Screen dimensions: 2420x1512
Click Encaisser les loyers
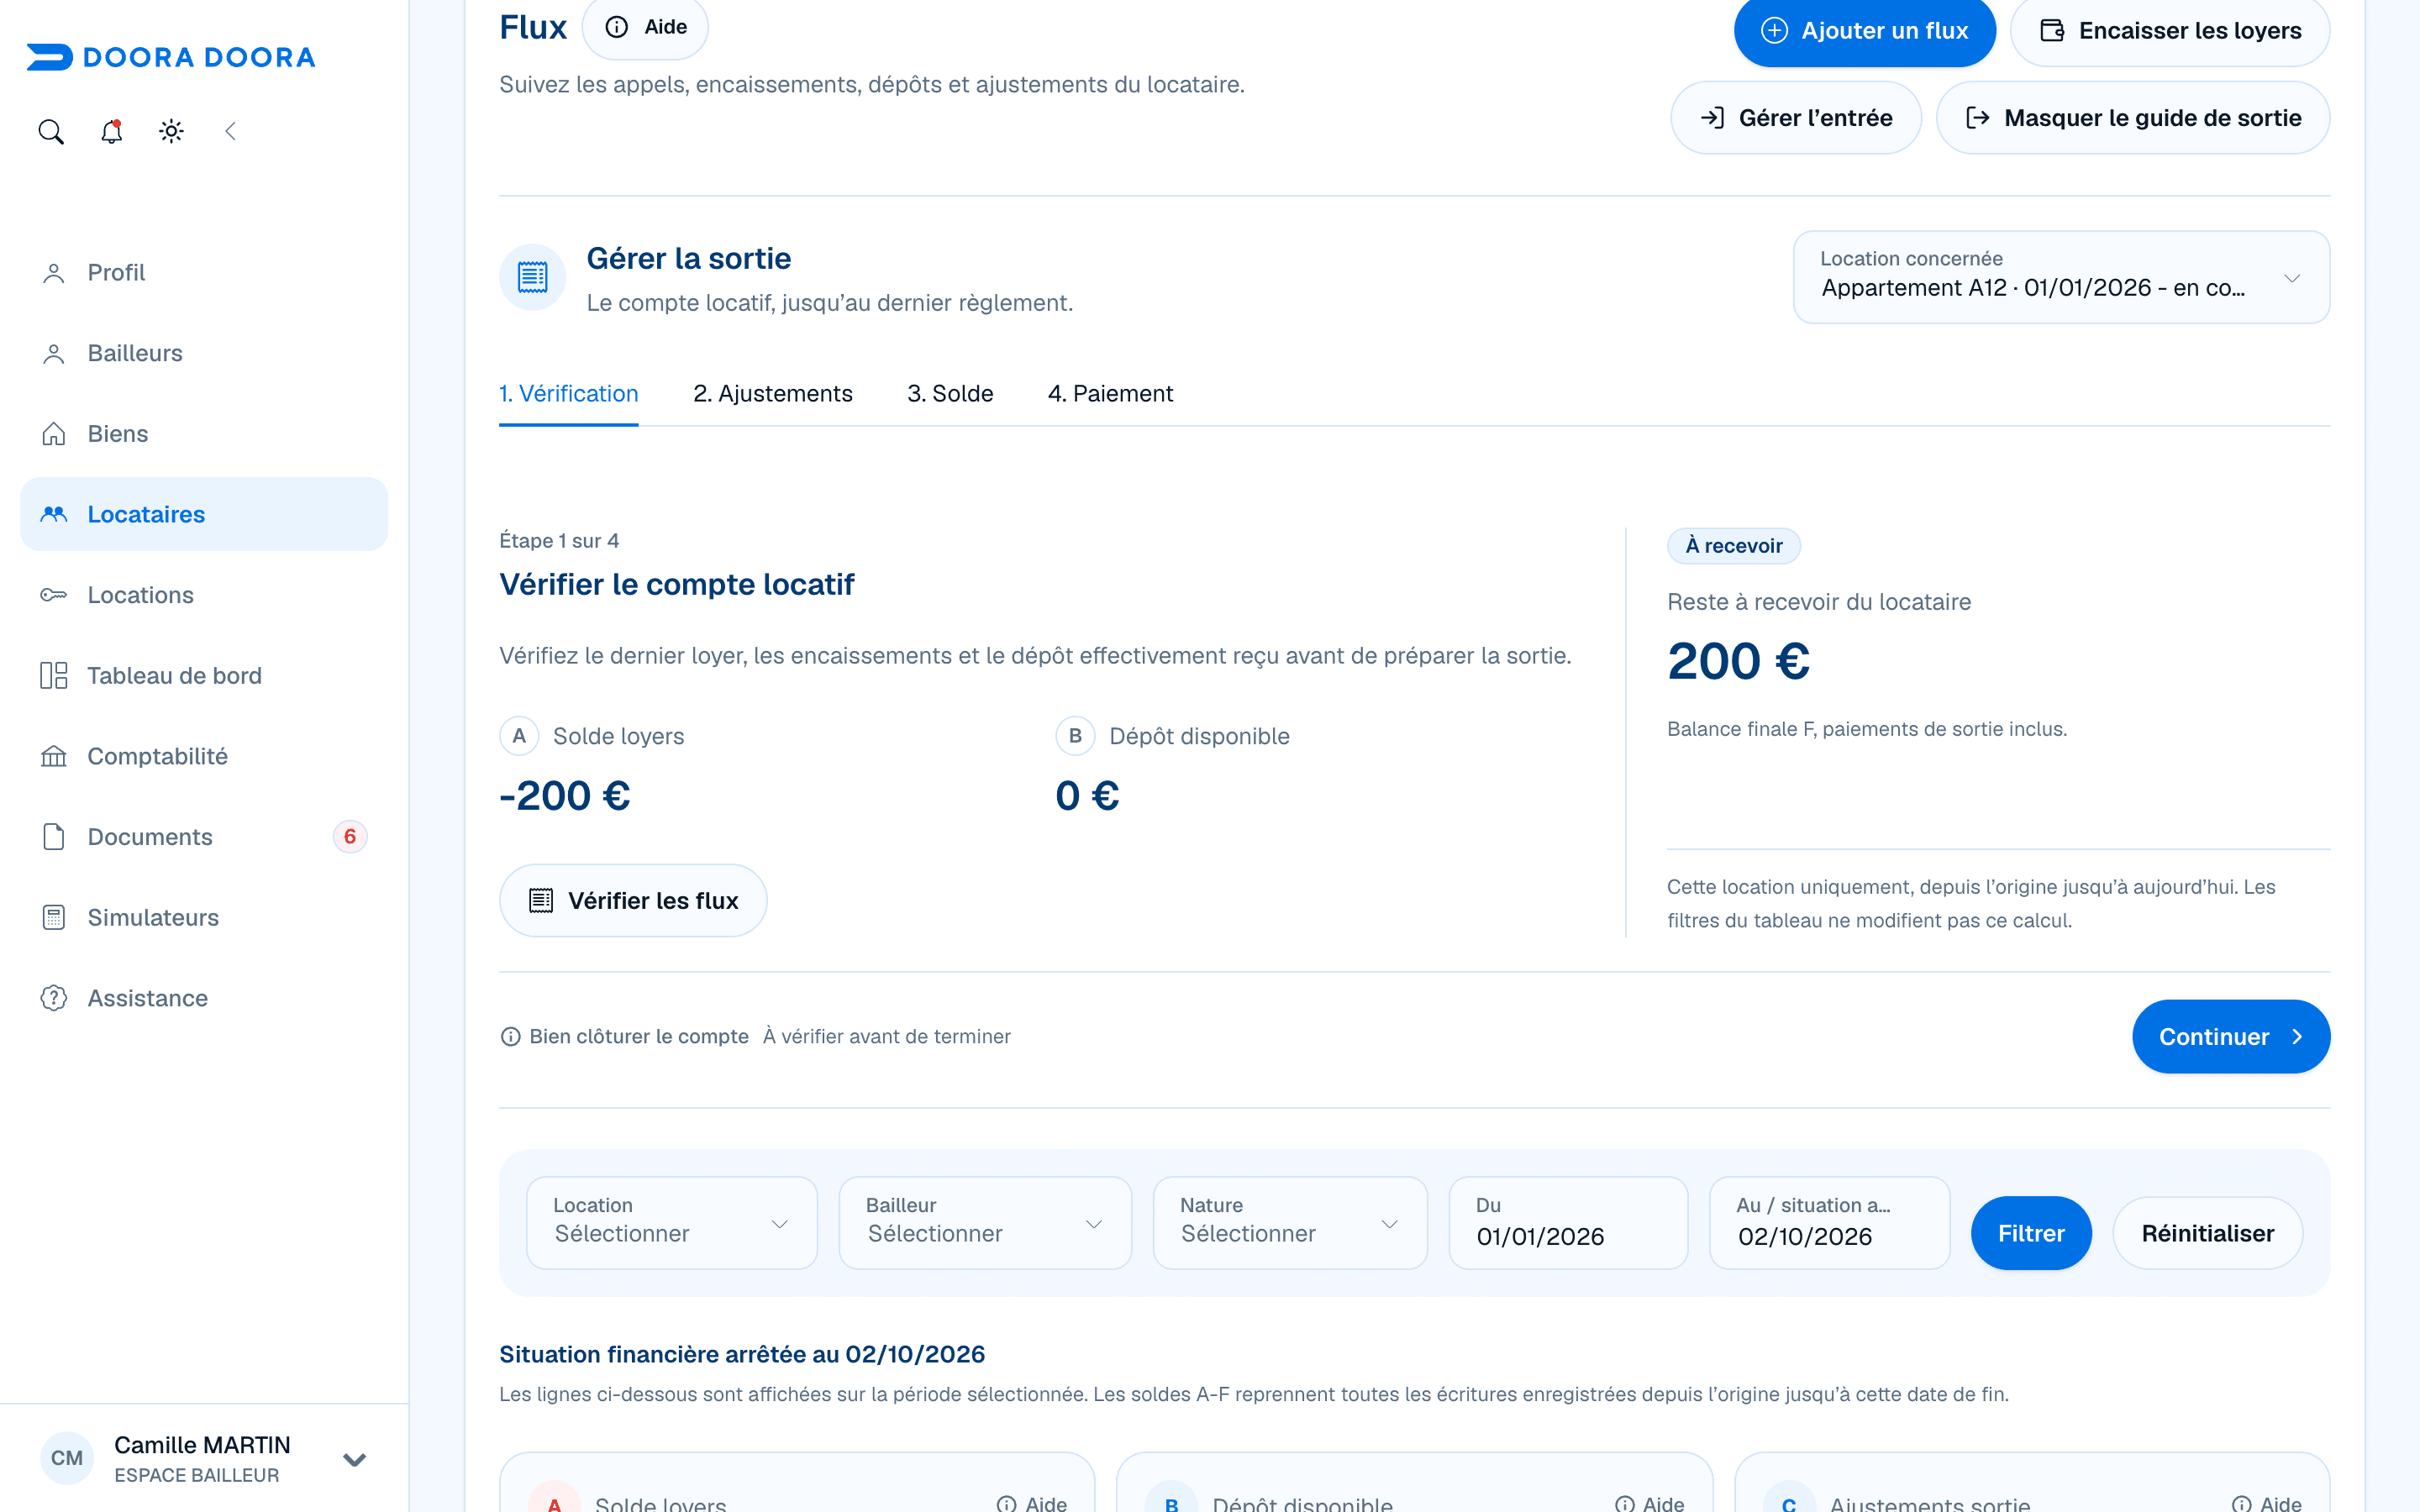pos(2169,31)
